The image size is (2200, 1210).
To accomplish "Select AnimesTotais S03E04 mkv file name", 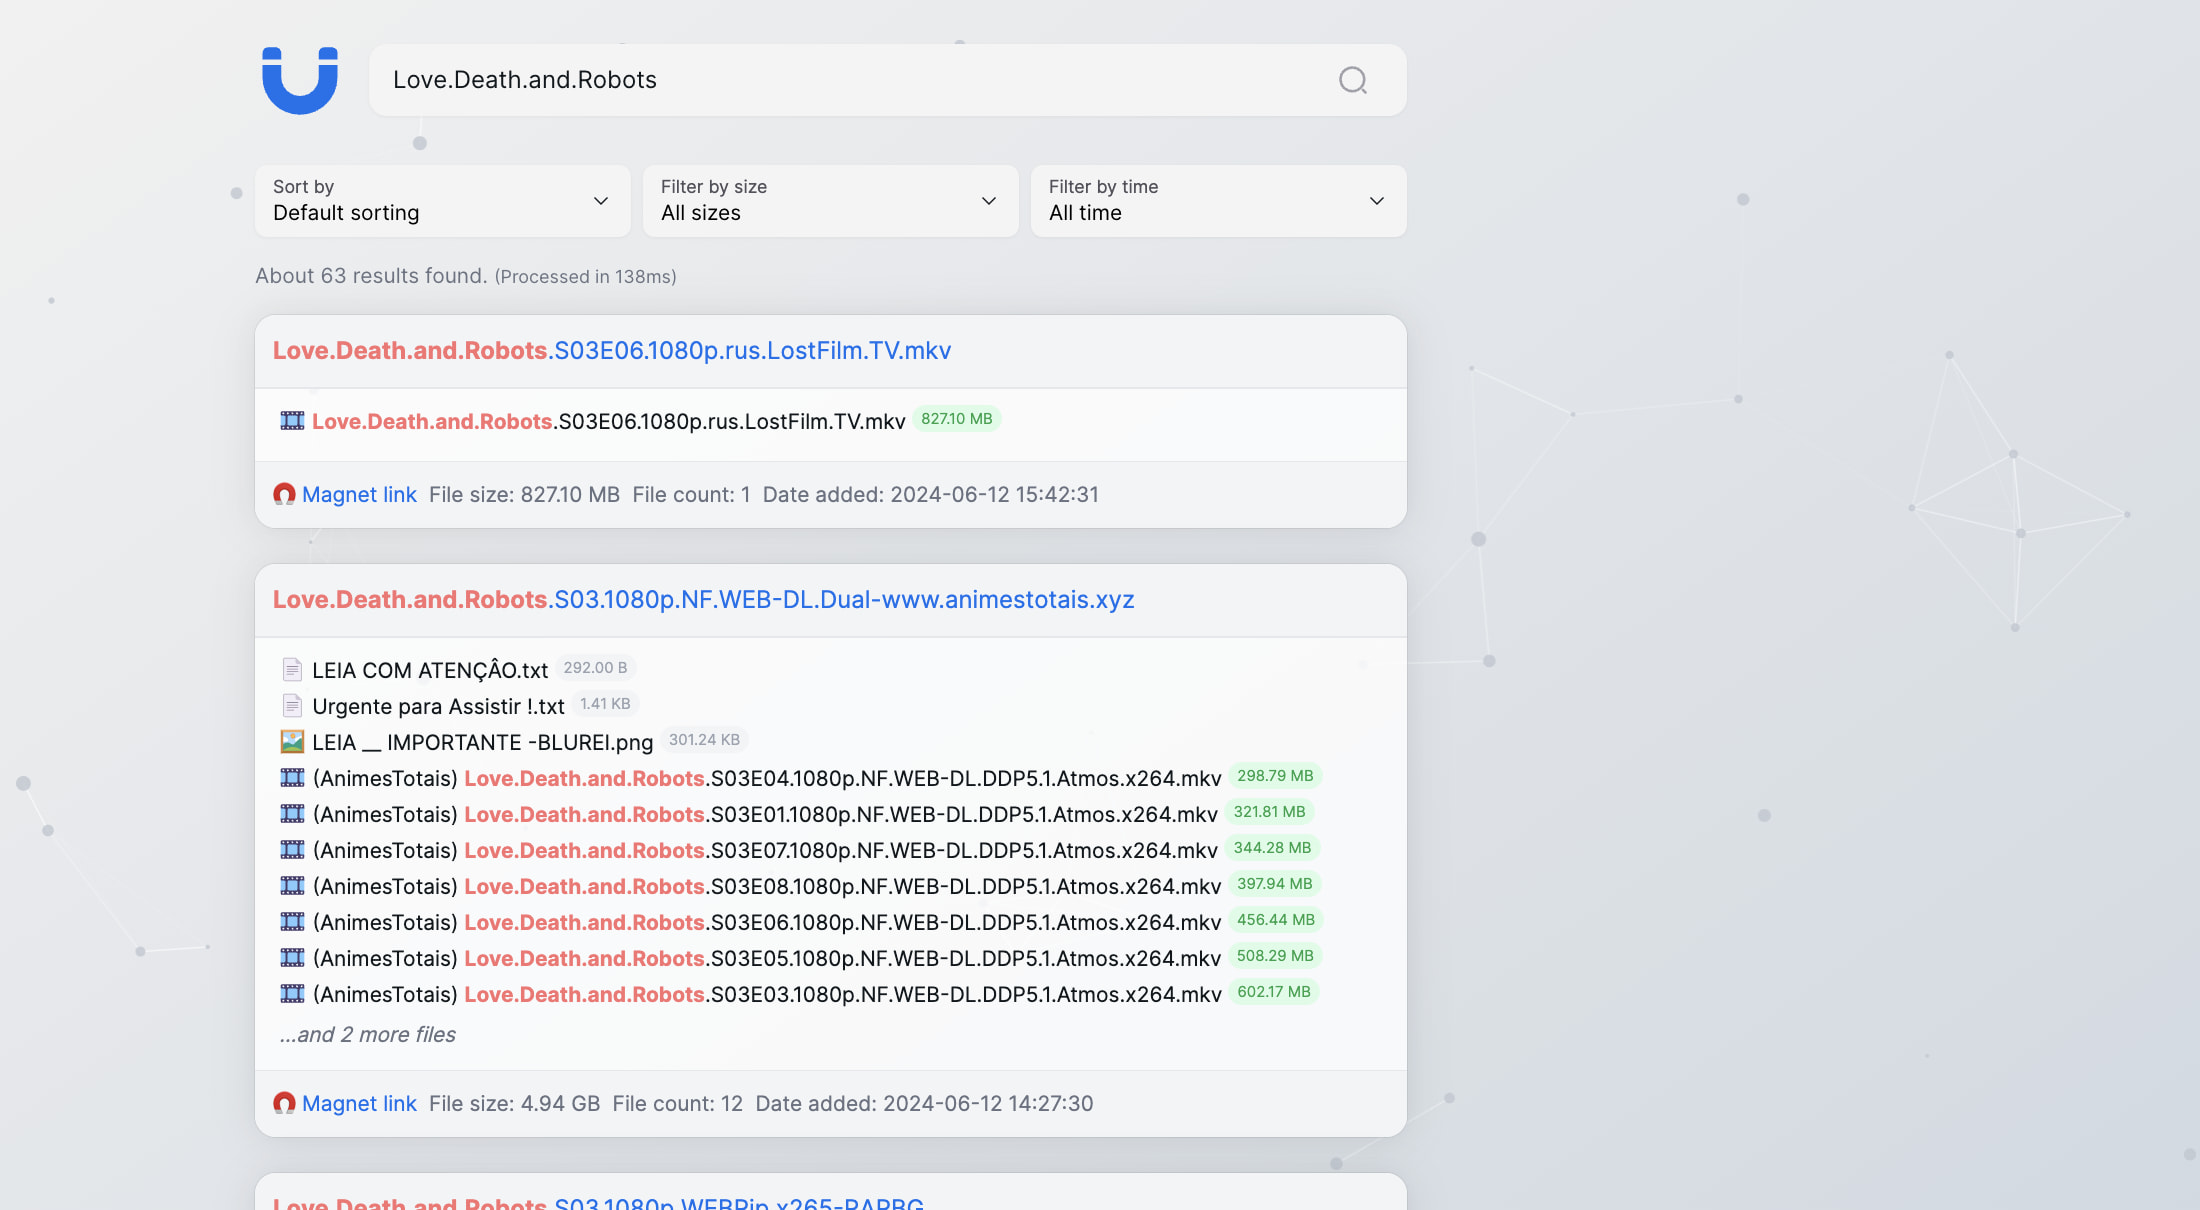I will pyautogui.click(x=767, y=778).
